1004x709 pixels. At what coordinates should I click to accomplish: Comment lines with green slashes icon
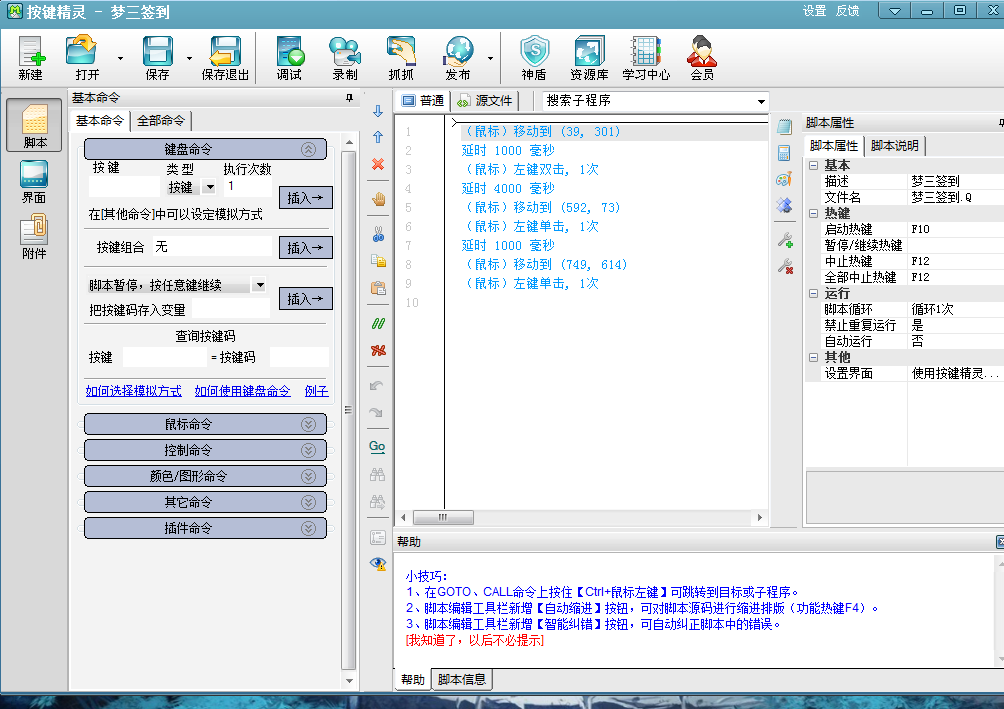(378, 323)
